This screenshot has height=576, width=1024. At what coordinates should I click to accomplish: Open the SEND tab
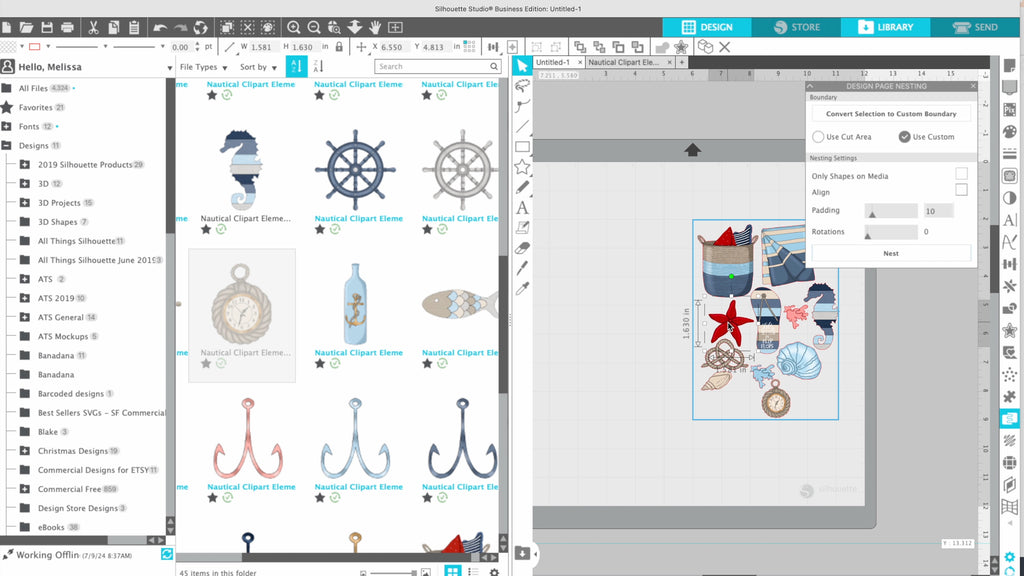[977, 27]
